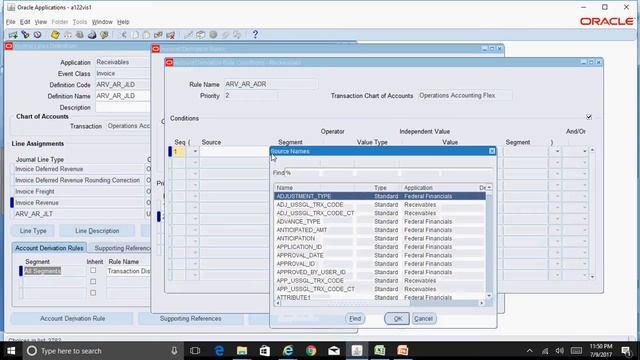Click the Translations globe toolbar icon
Viewport: 640px width, 360px height.
[x=213, y=35]
